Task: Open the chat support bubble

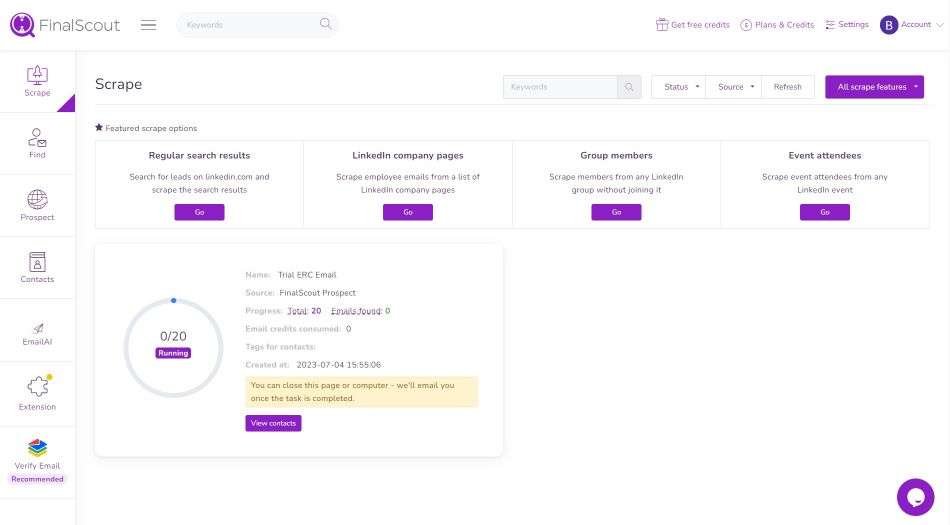Action: tap(915, 497)
